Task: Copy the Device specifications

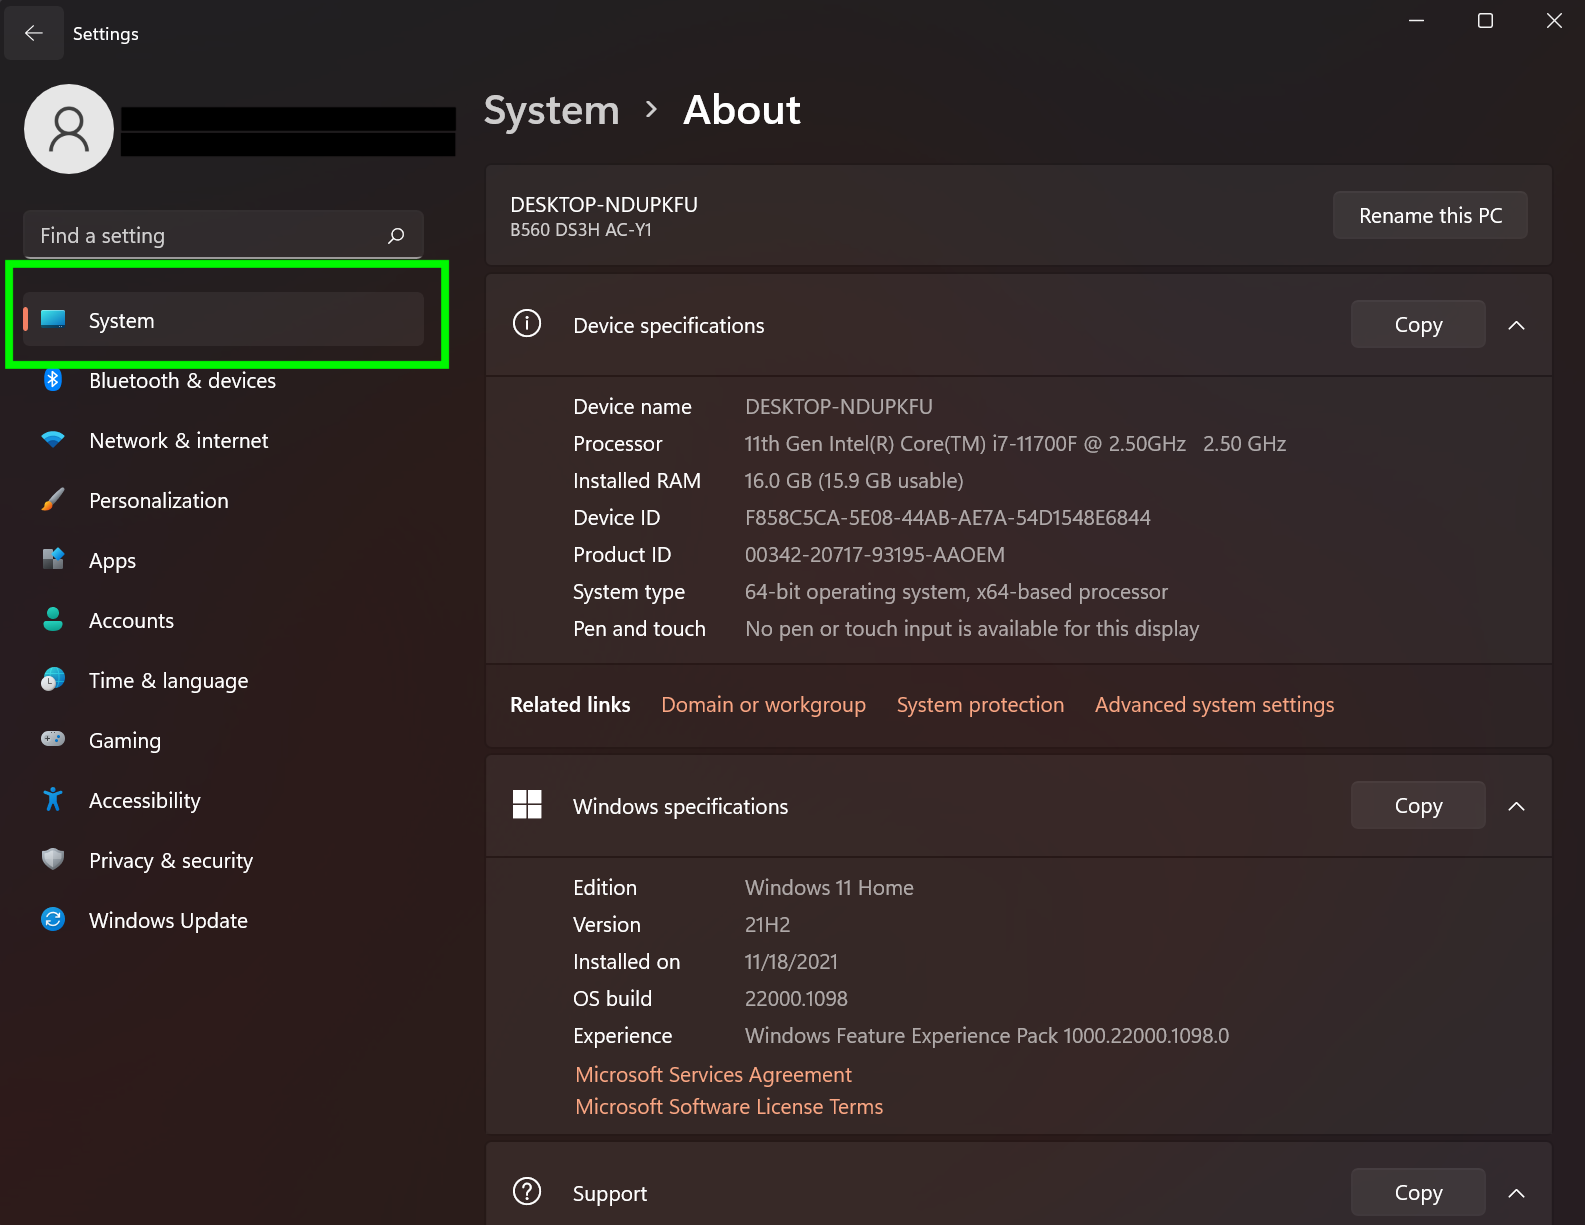Action: [1417, 325]
